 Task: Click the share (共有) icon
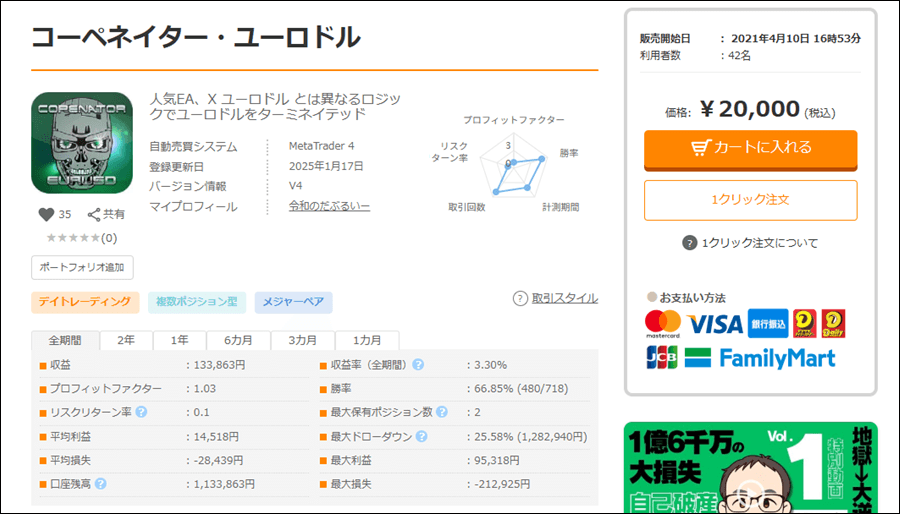point(95,214)
